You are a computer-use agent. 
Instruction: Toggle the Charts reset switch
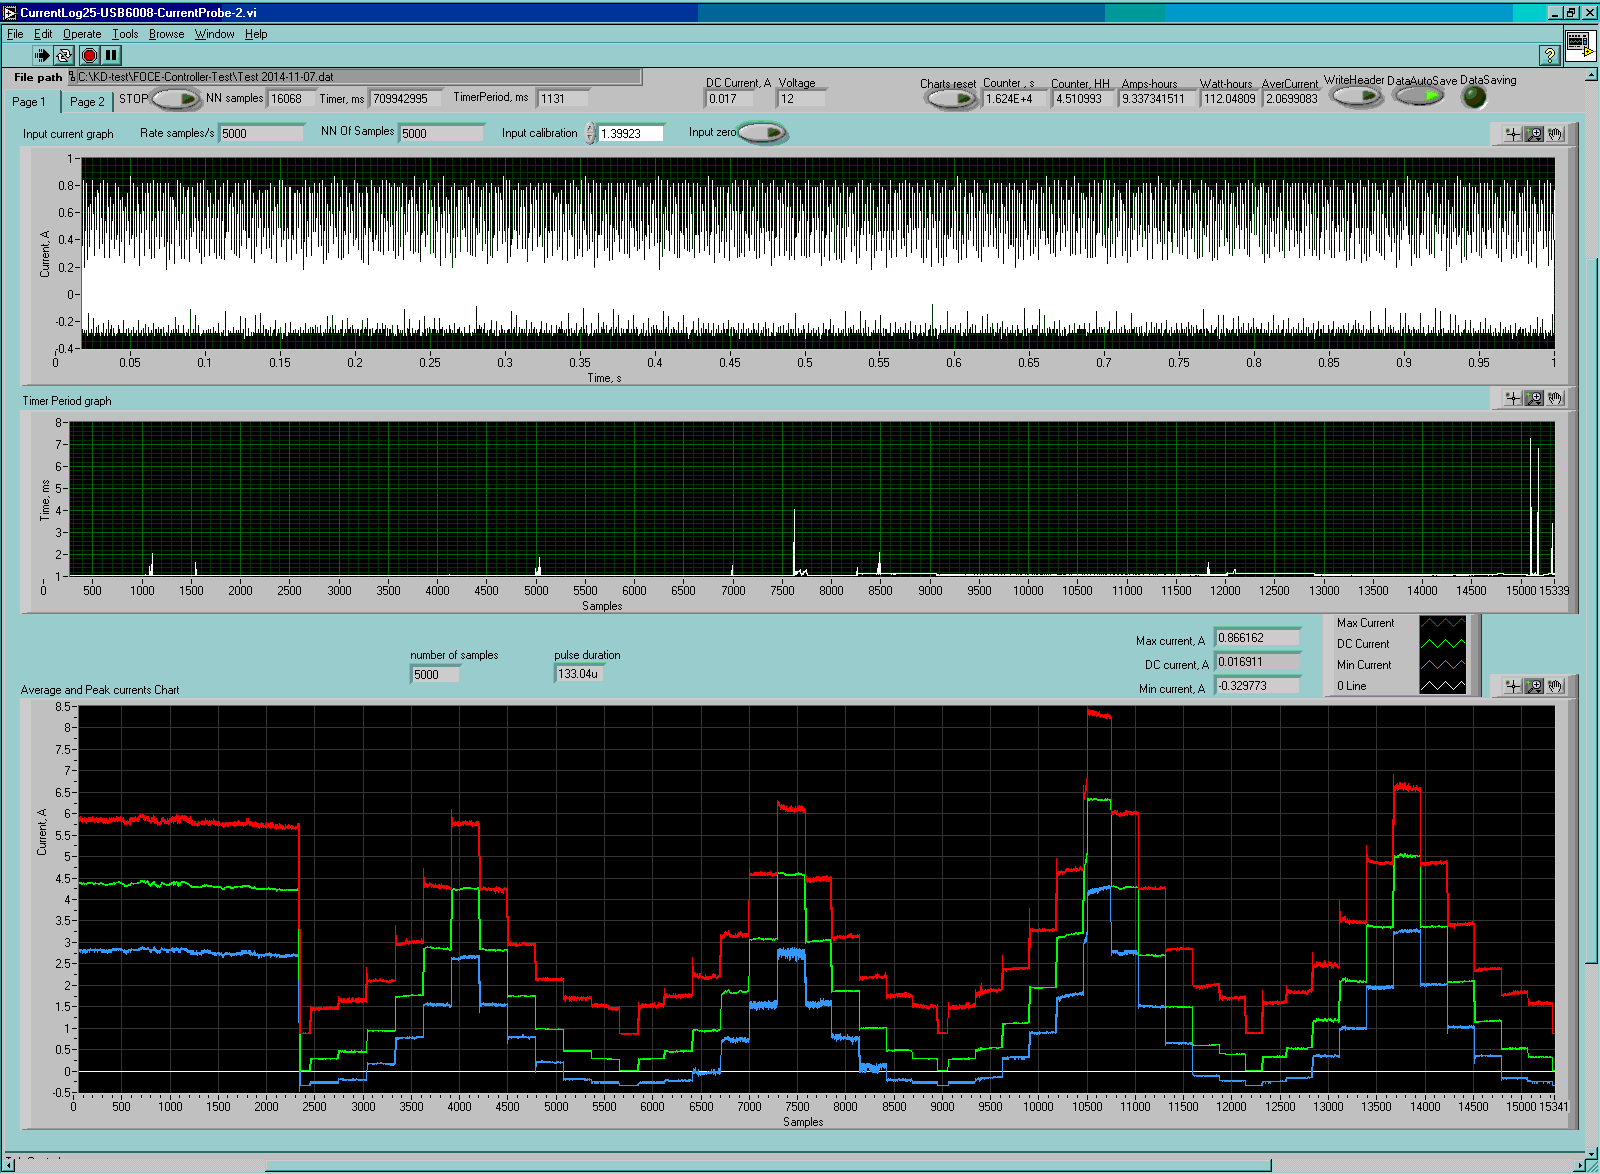tap(951, 99)
